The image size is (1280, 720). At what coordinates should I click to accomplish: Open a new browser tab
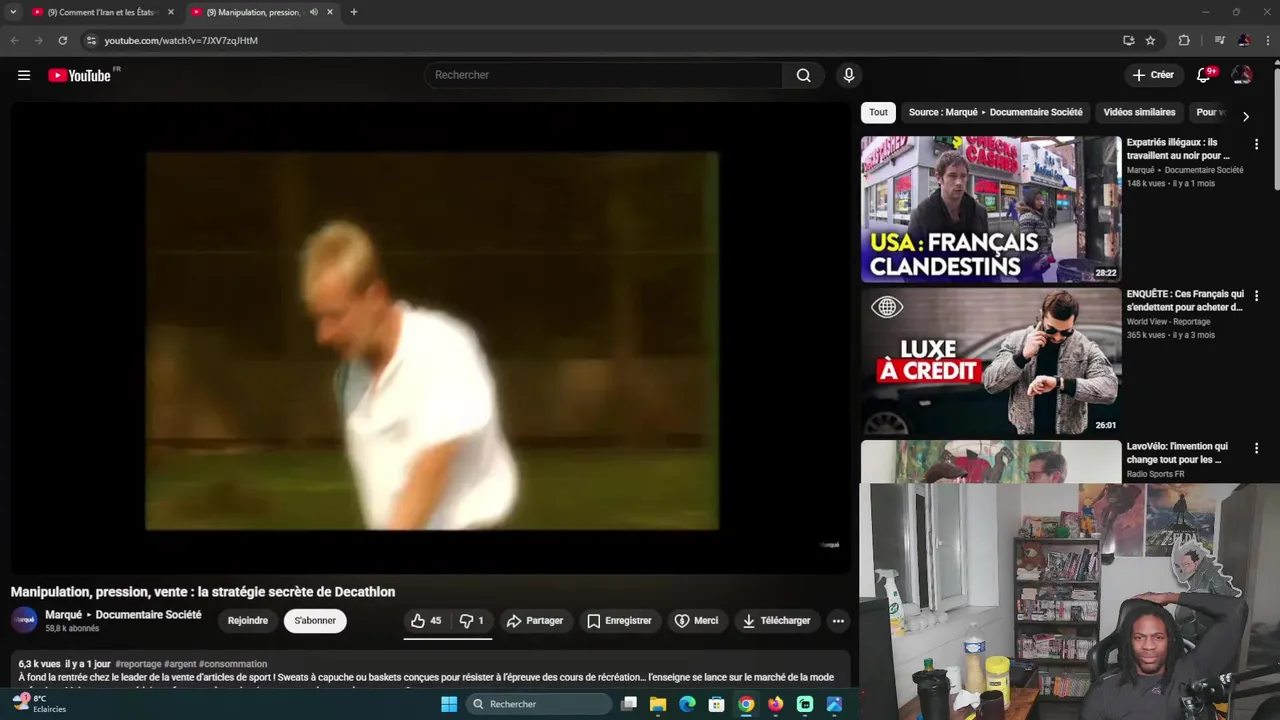click(x=353, y=12)
